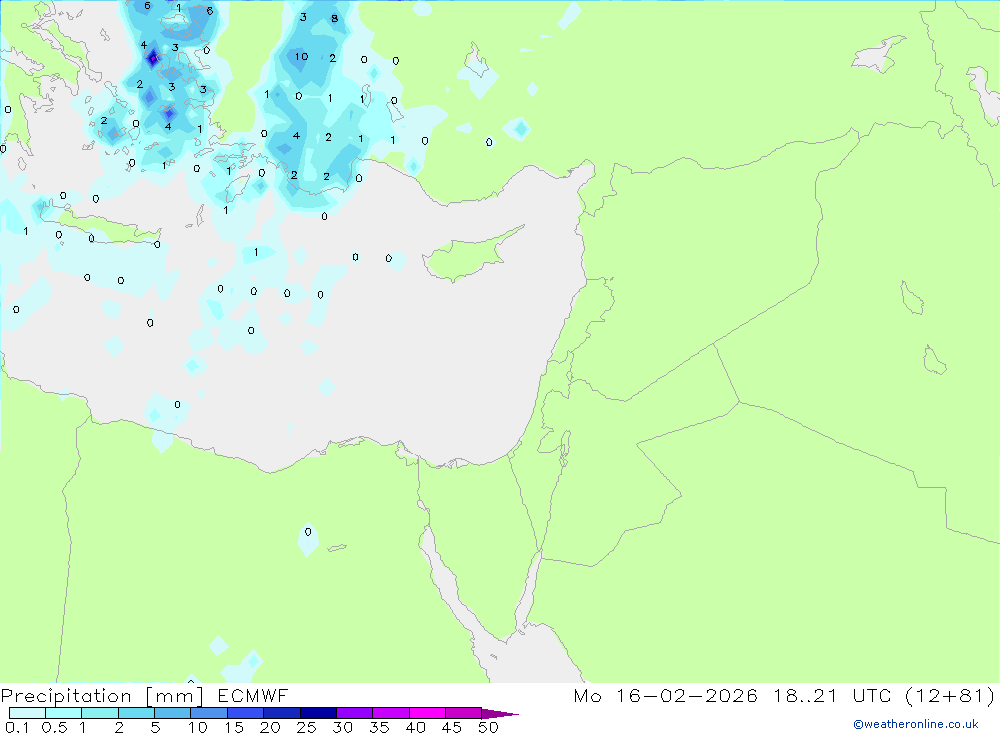
Task: Click the legend label '25'
Action: click(306, 727)
